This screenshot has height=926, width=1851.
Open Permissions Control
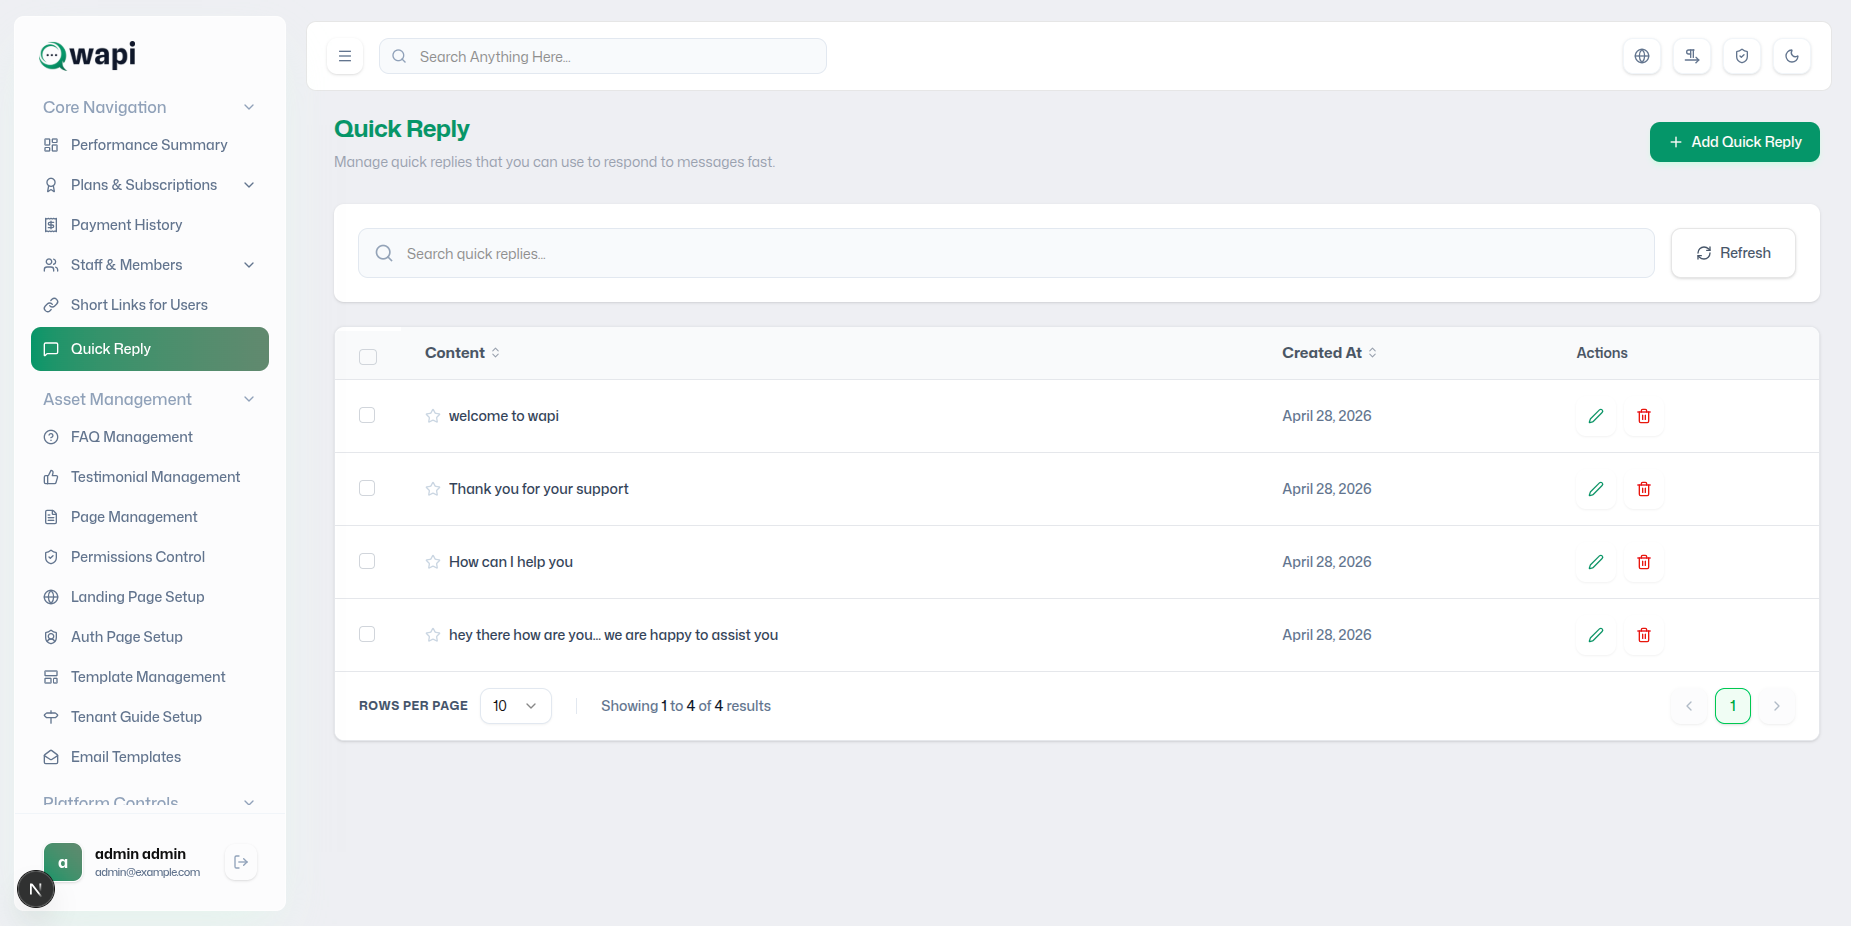[150, 557]
